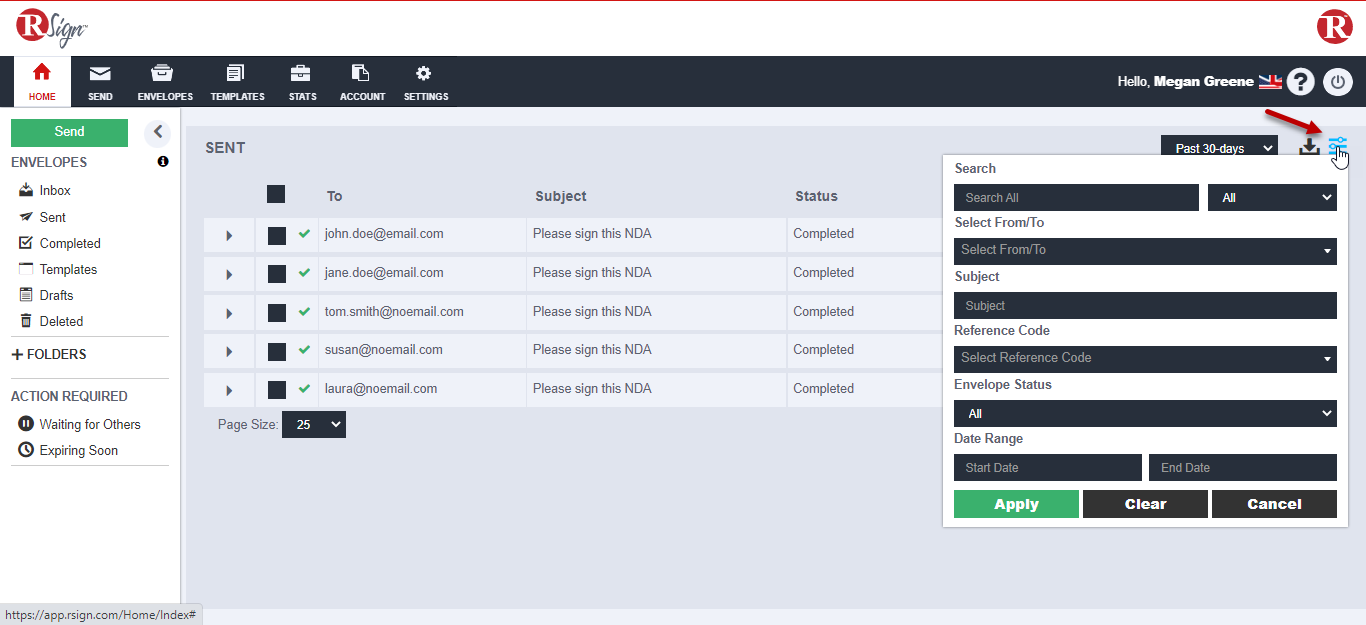
Task: Open Waiting for Others in sidebar
Action: coord(89,424)
